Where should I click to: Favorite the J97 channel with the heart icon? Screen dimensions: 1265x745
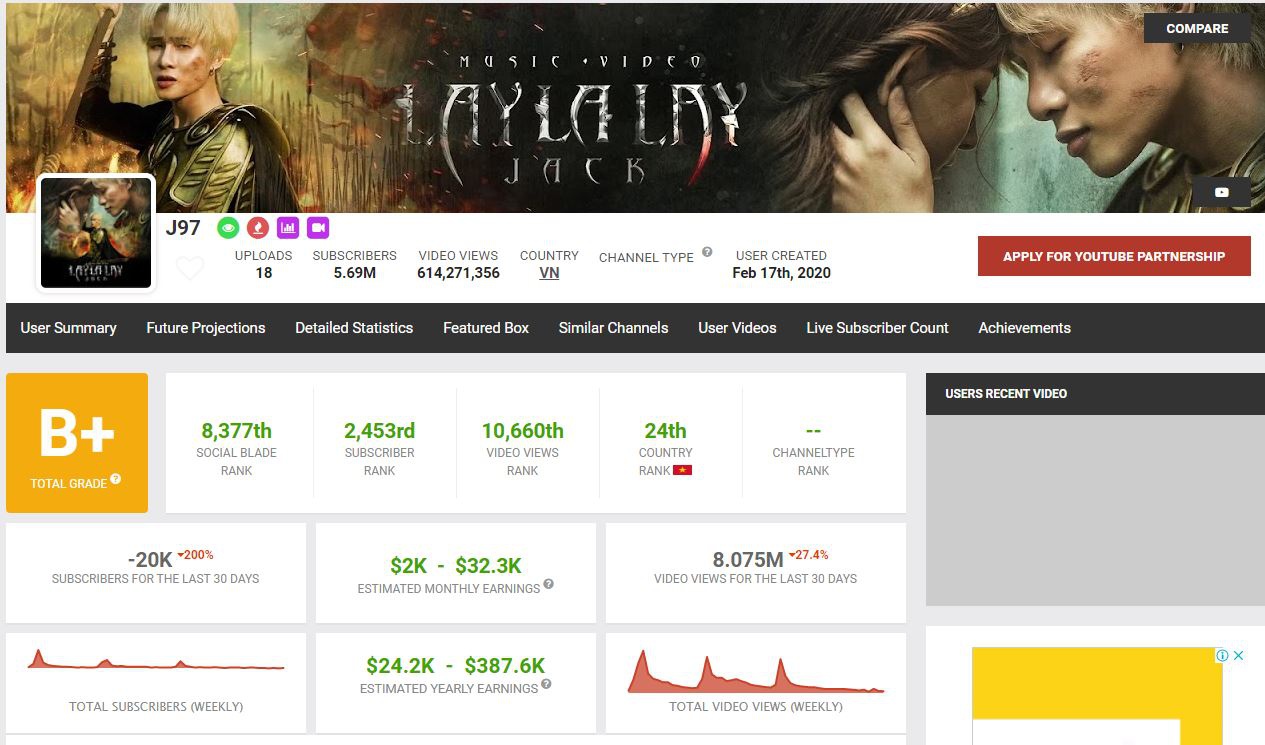click(x=190, y=268)
